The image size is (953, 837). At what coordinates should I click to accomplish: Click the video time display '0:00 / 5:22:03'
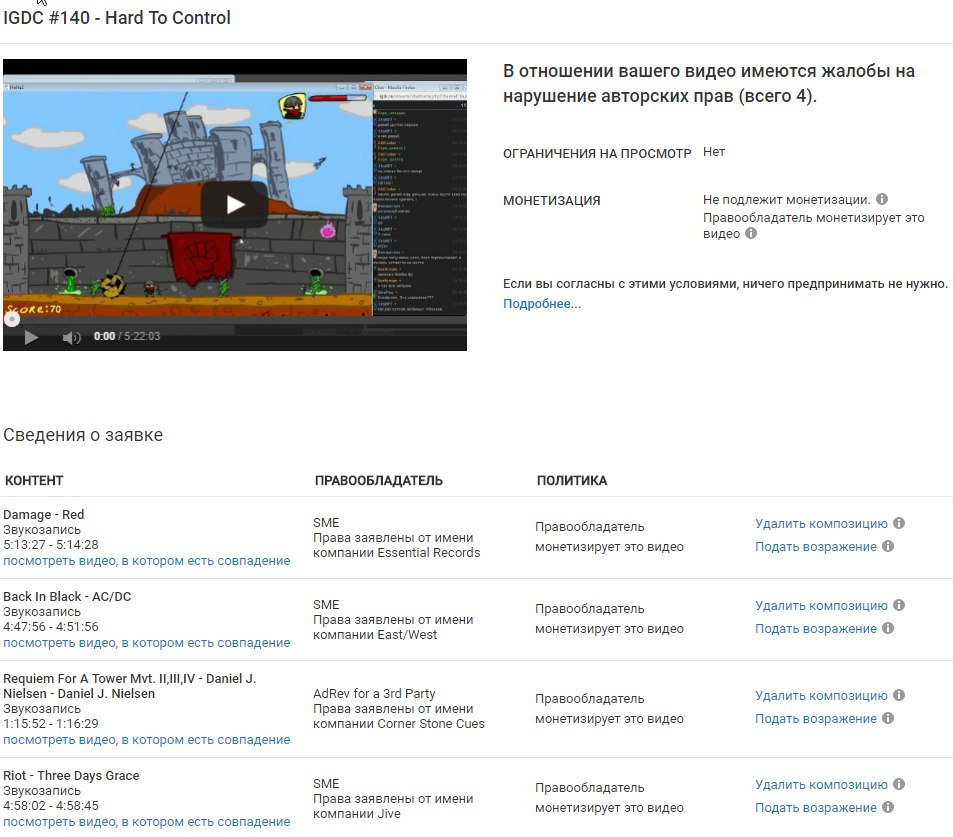click(x=127, y=336)
